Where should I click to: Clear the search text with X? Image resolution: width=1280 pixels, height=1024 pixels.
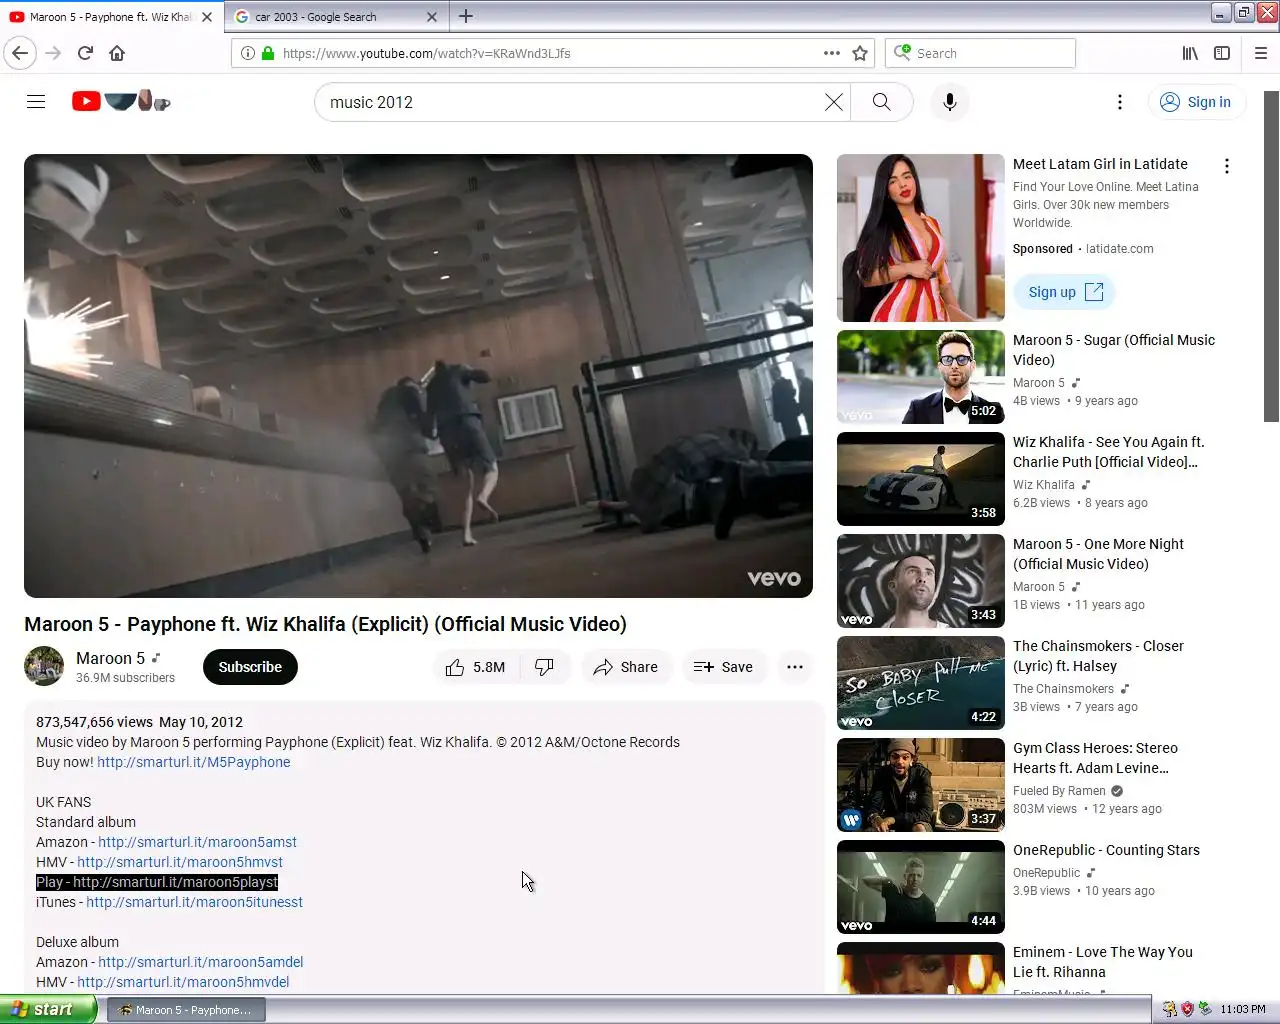[833, 102]
